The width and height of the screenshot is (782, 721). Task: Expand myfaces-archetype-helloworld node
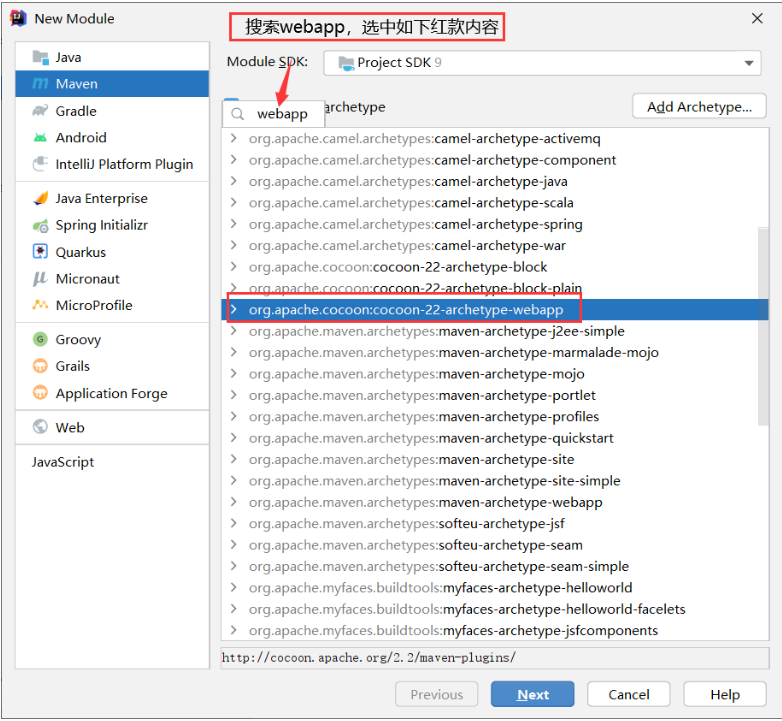coord(233,587)
